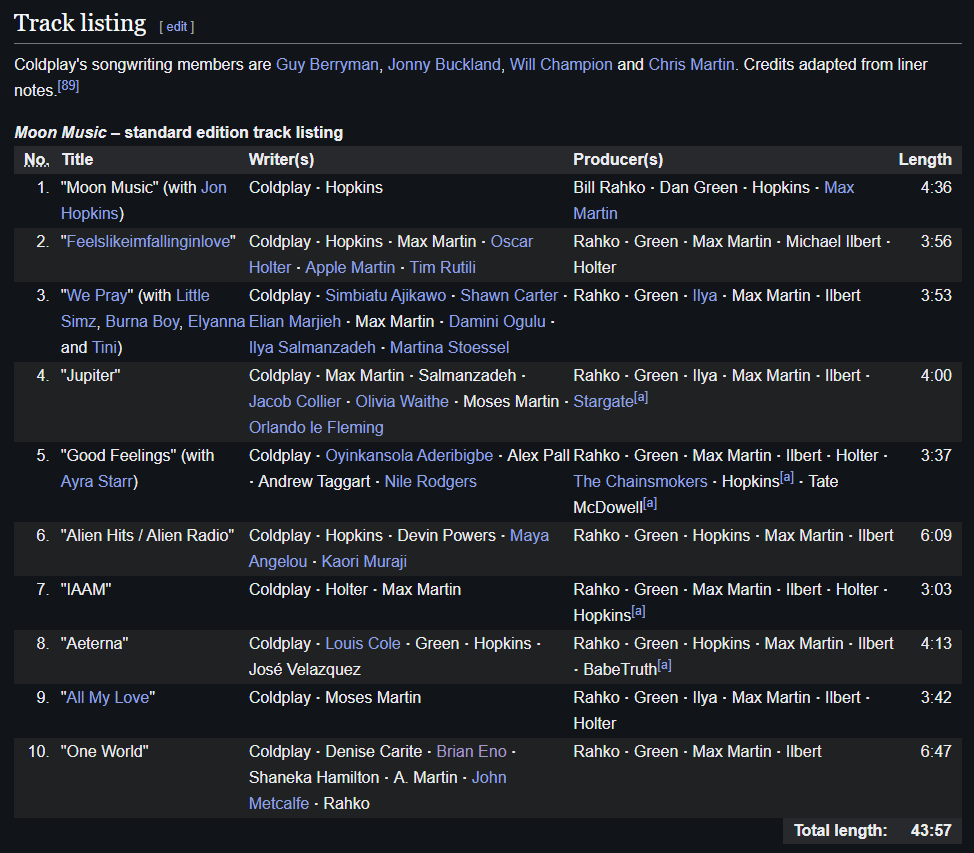This screenshot has width=974, height=853.
Task: Follow the Elyanna link
Action: 216,322
